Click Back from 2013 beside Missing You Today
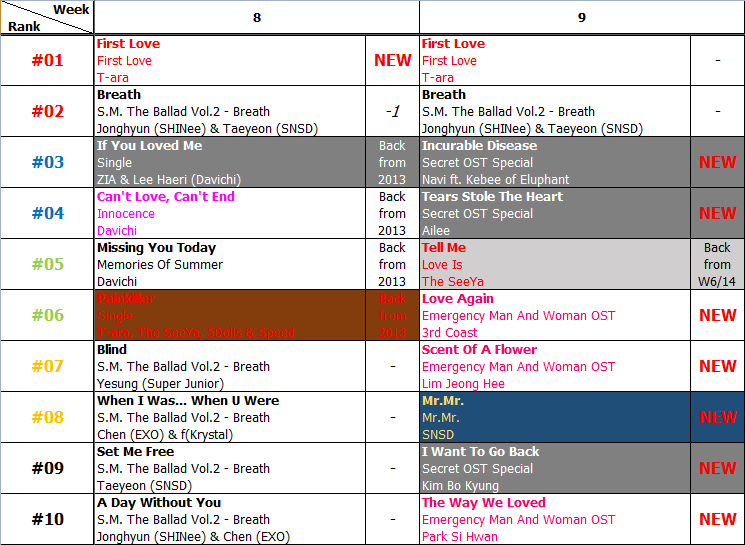The image size is (745, 545). click(x=392, y=264)
